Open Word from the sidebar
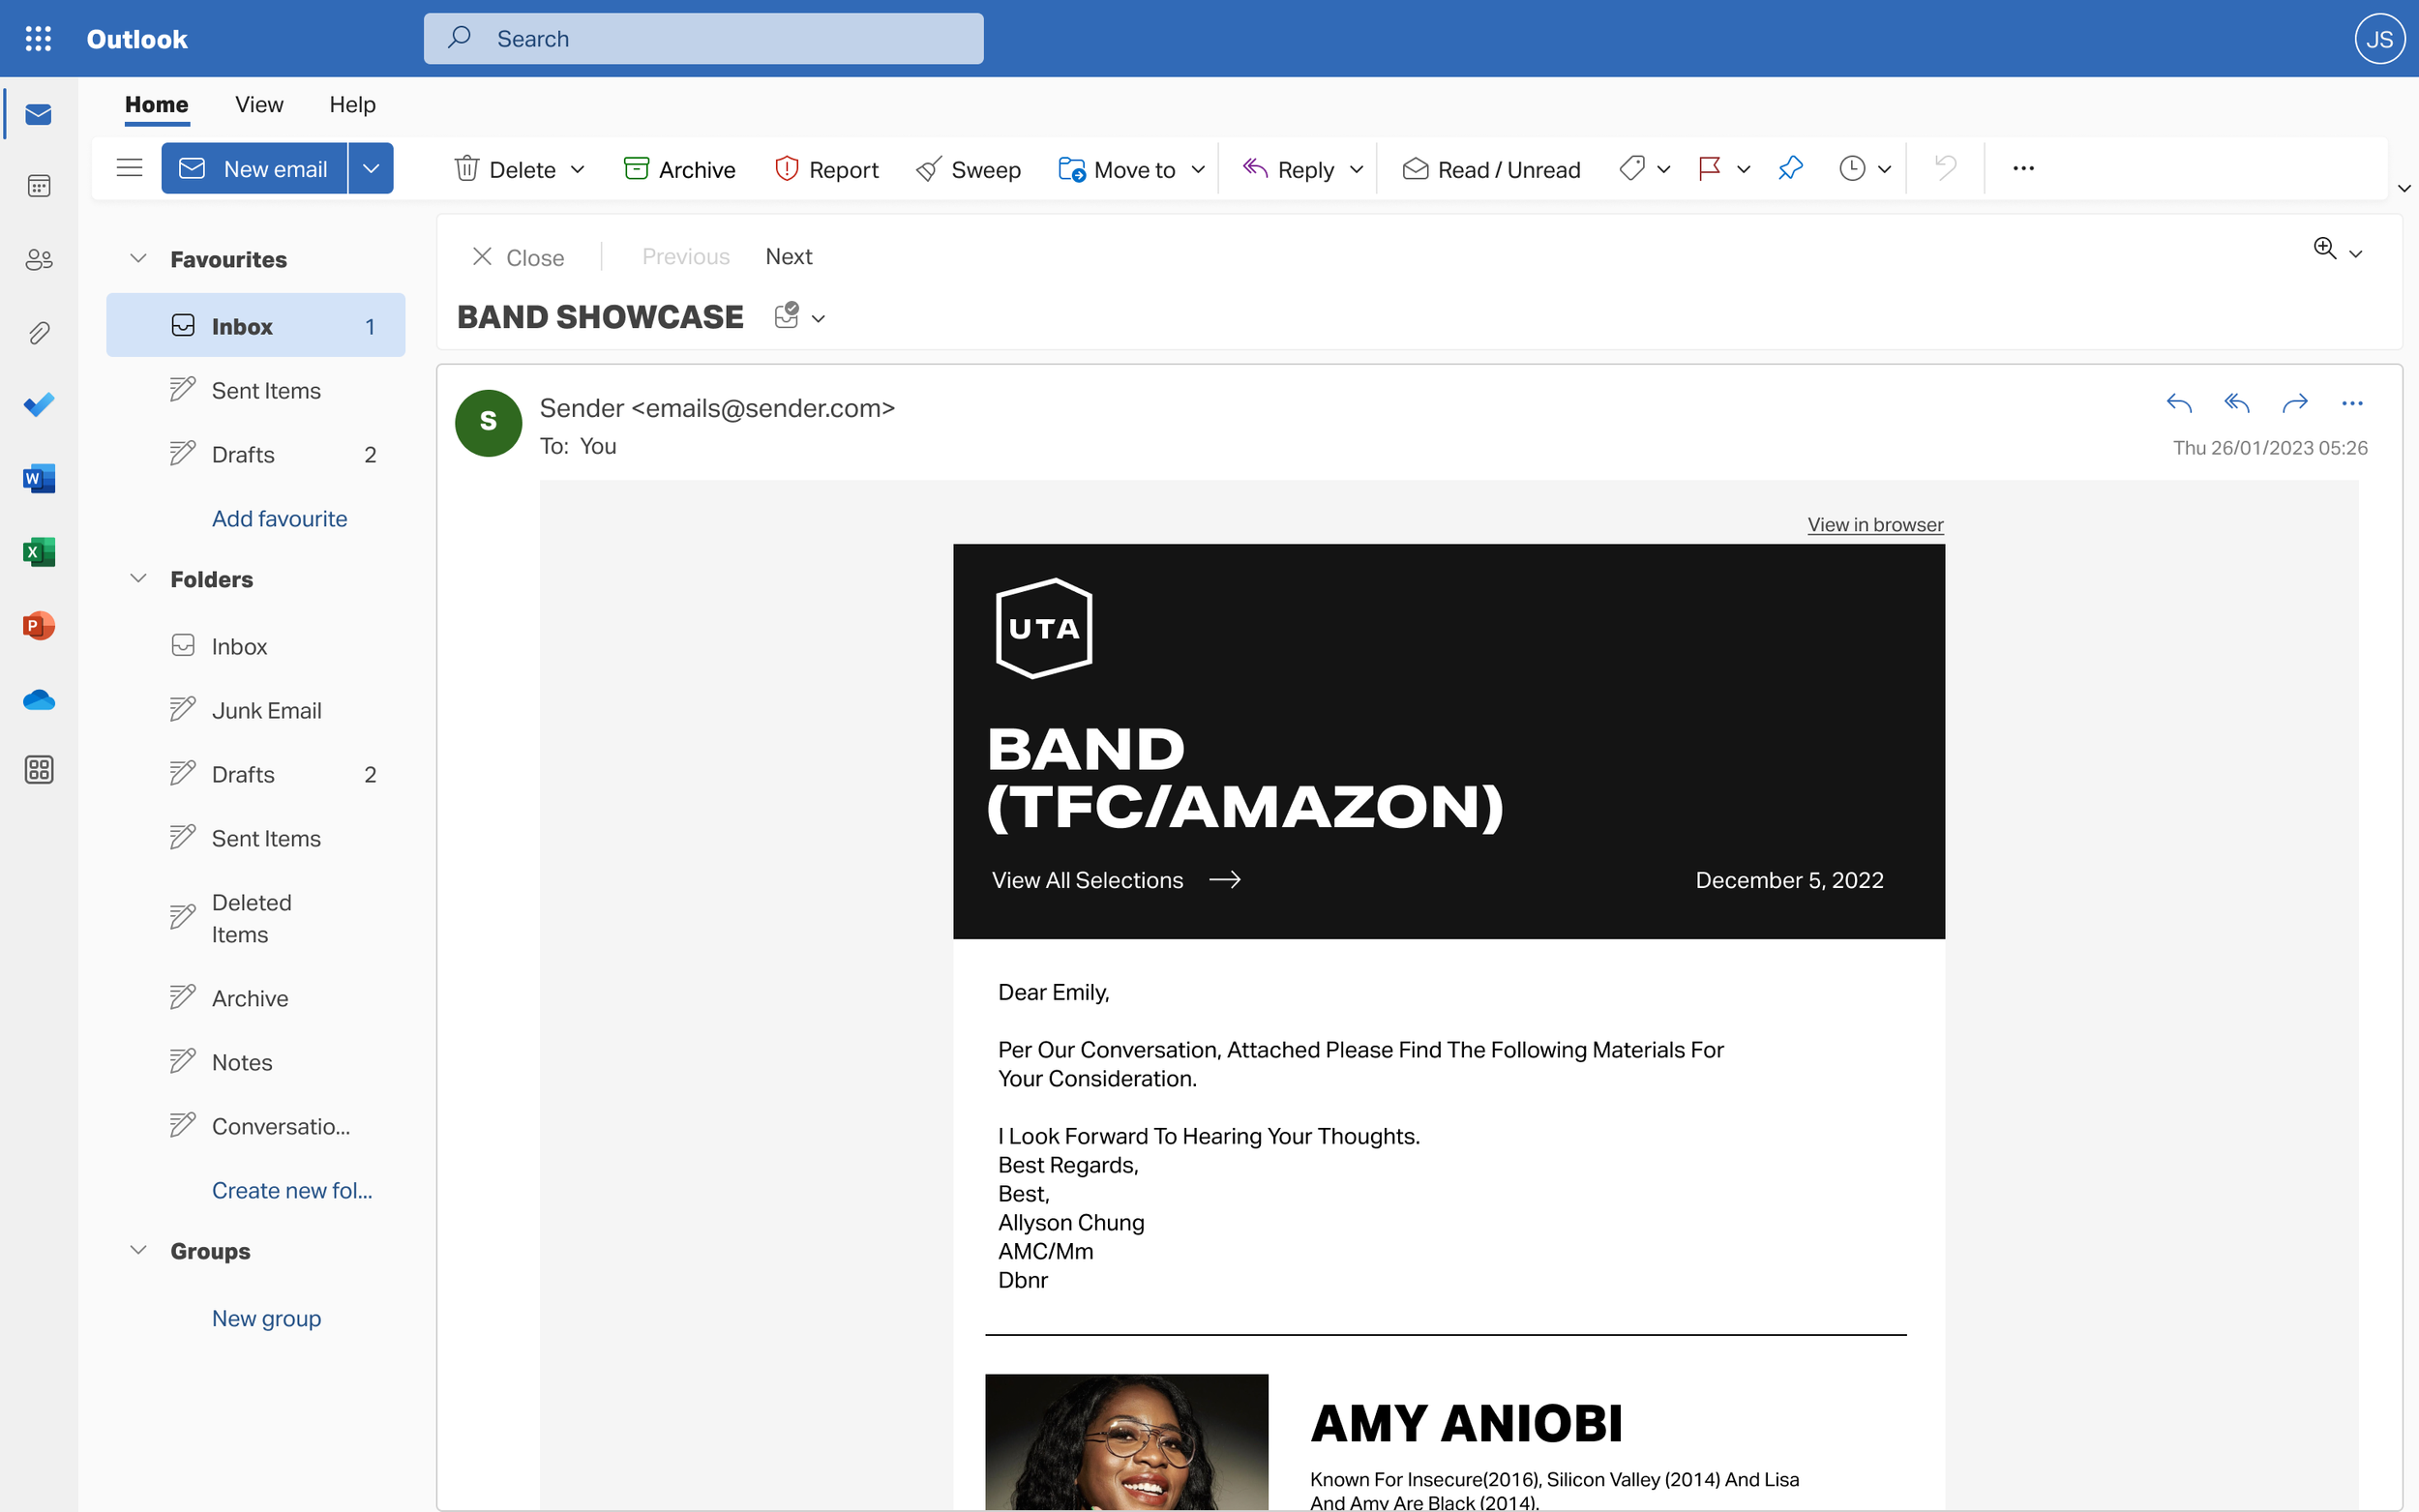2419x1512 pixels. coord(38,478)
